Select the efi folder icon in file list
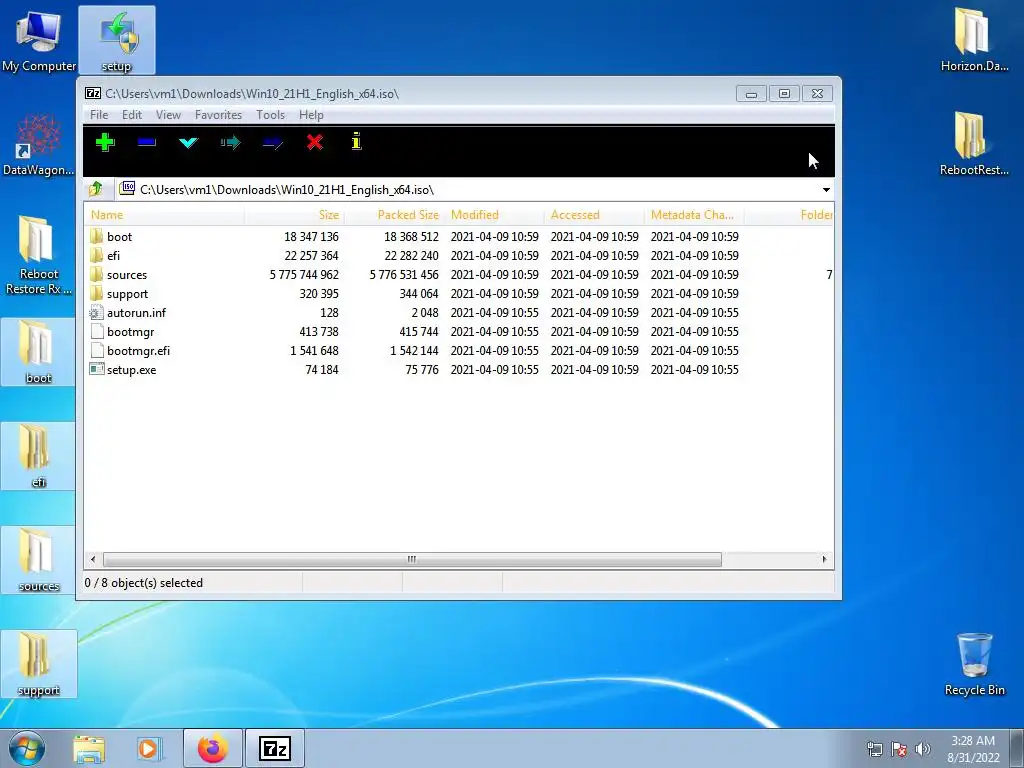Image resolution: width=1024 pixels, height=768 pixels. click(x=97, y=255)
